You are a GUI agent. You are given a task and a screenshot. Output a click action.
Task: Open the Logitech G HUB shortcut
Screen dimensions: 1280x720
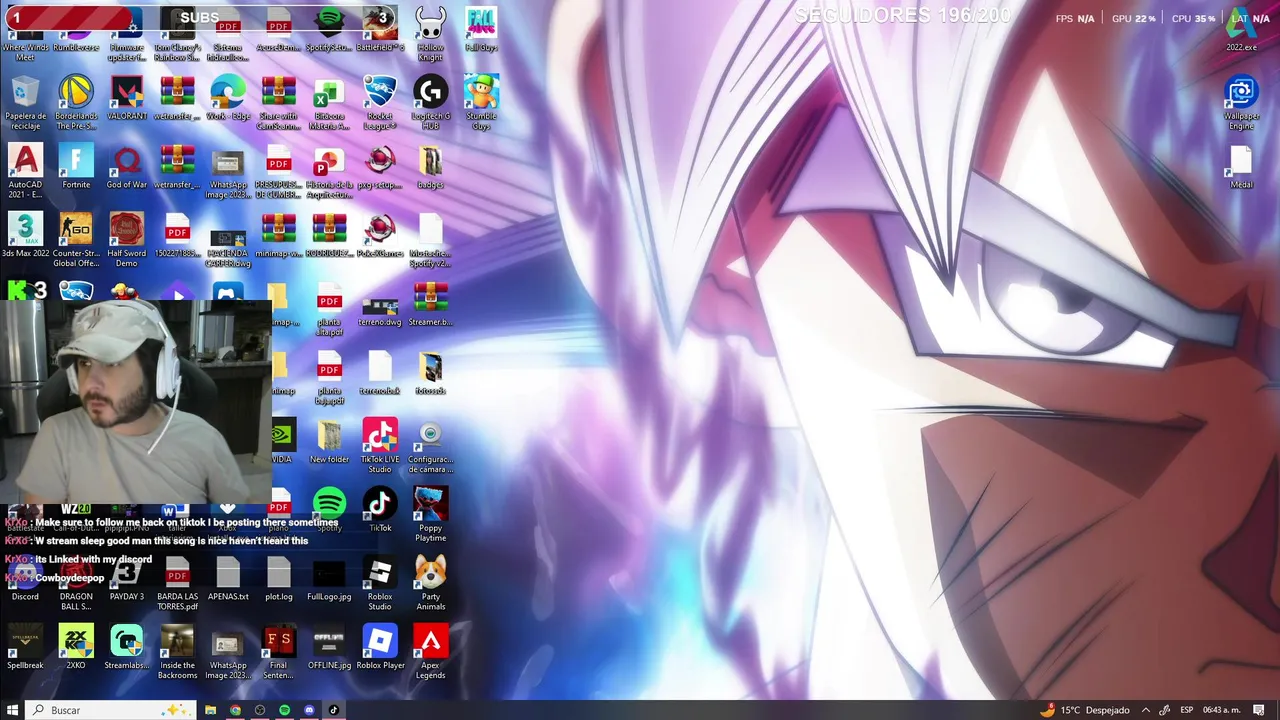(430, 102)
